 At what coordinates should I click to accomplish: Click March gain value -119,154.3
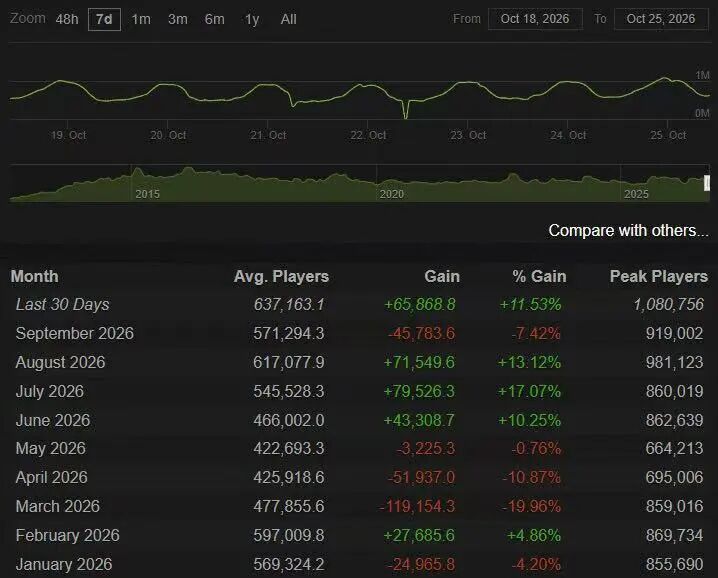418,507
